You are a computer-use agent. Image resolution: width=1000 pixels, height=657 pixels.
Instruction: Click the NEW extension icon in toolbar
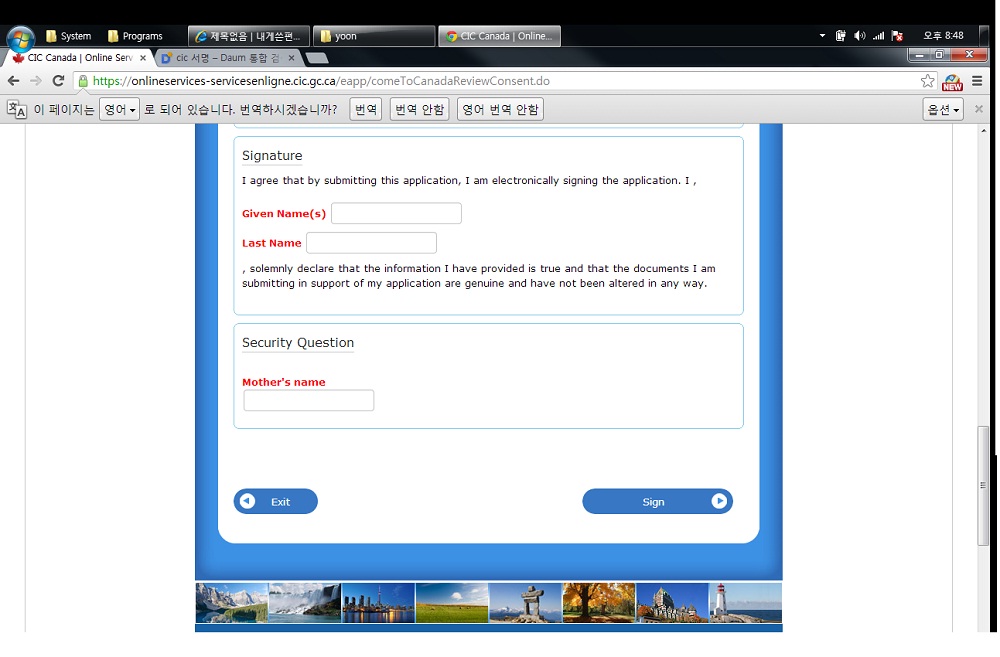click(x=952, y=82)
